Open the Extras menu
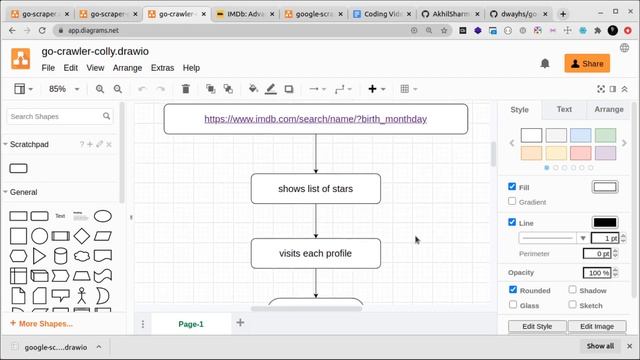This screenshot has height=360, width=640. click(162, 68)
